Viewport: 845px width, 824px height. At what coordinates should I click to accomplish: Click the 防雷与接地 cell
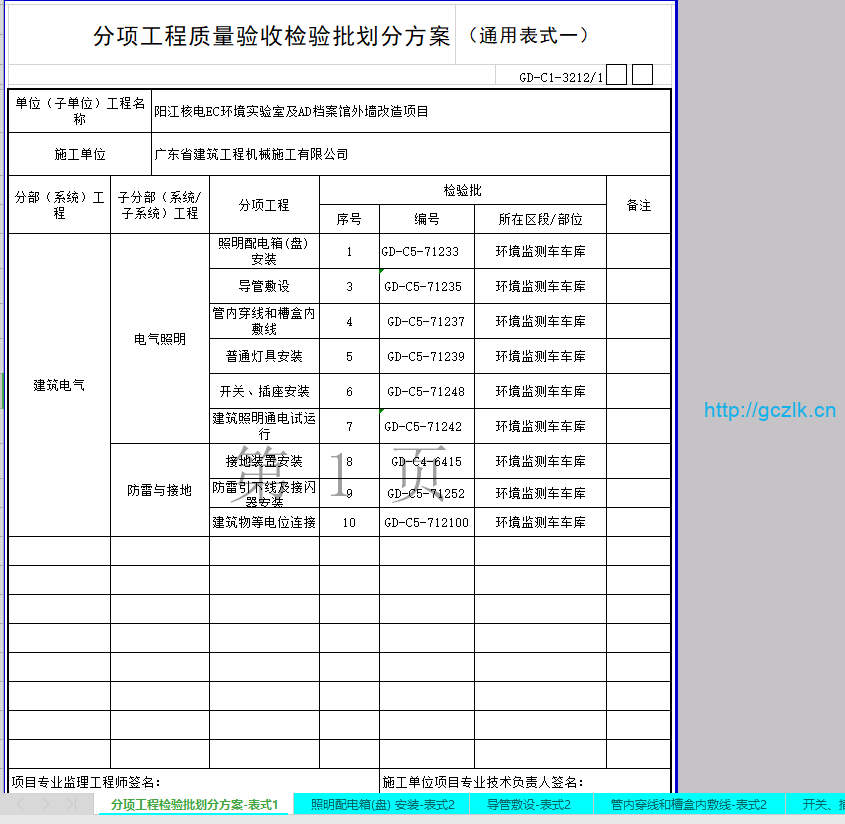159,490
